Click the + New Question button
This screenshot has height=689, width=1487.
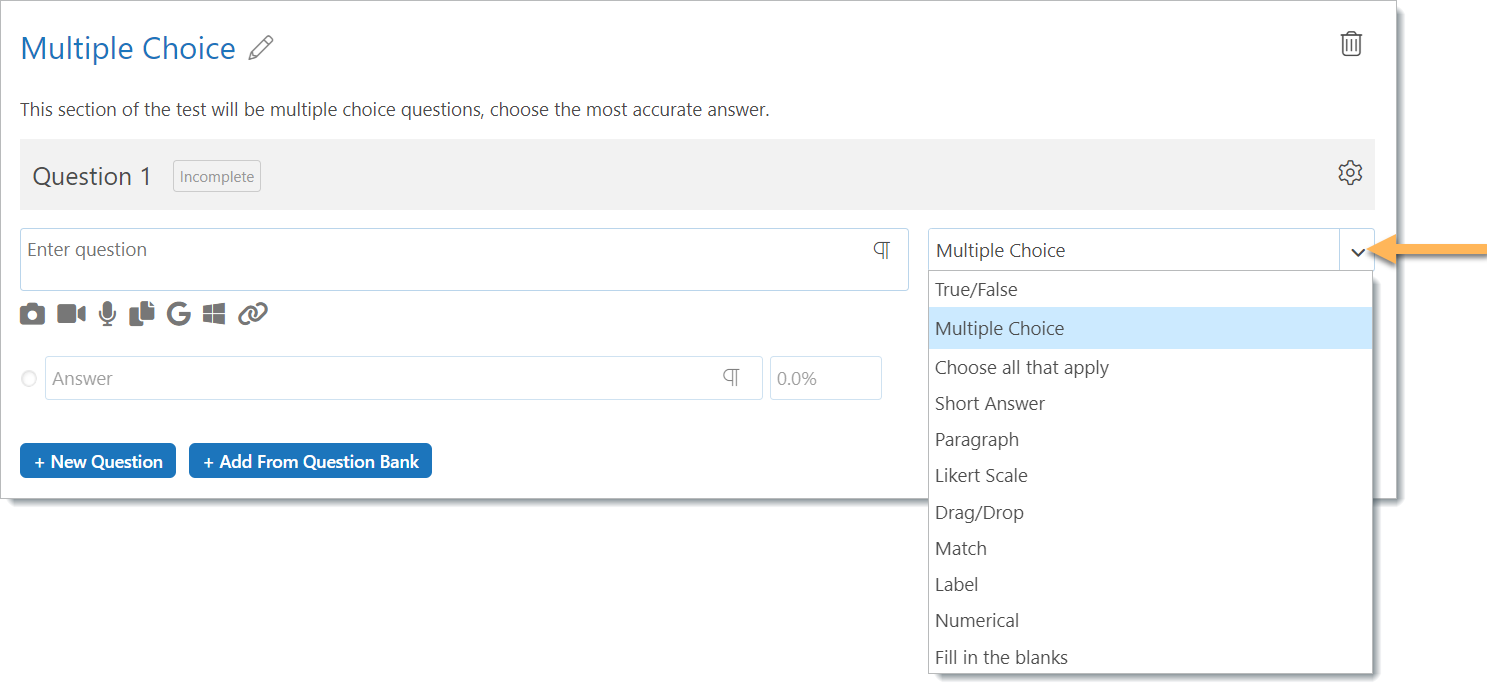tap(98, 461)
